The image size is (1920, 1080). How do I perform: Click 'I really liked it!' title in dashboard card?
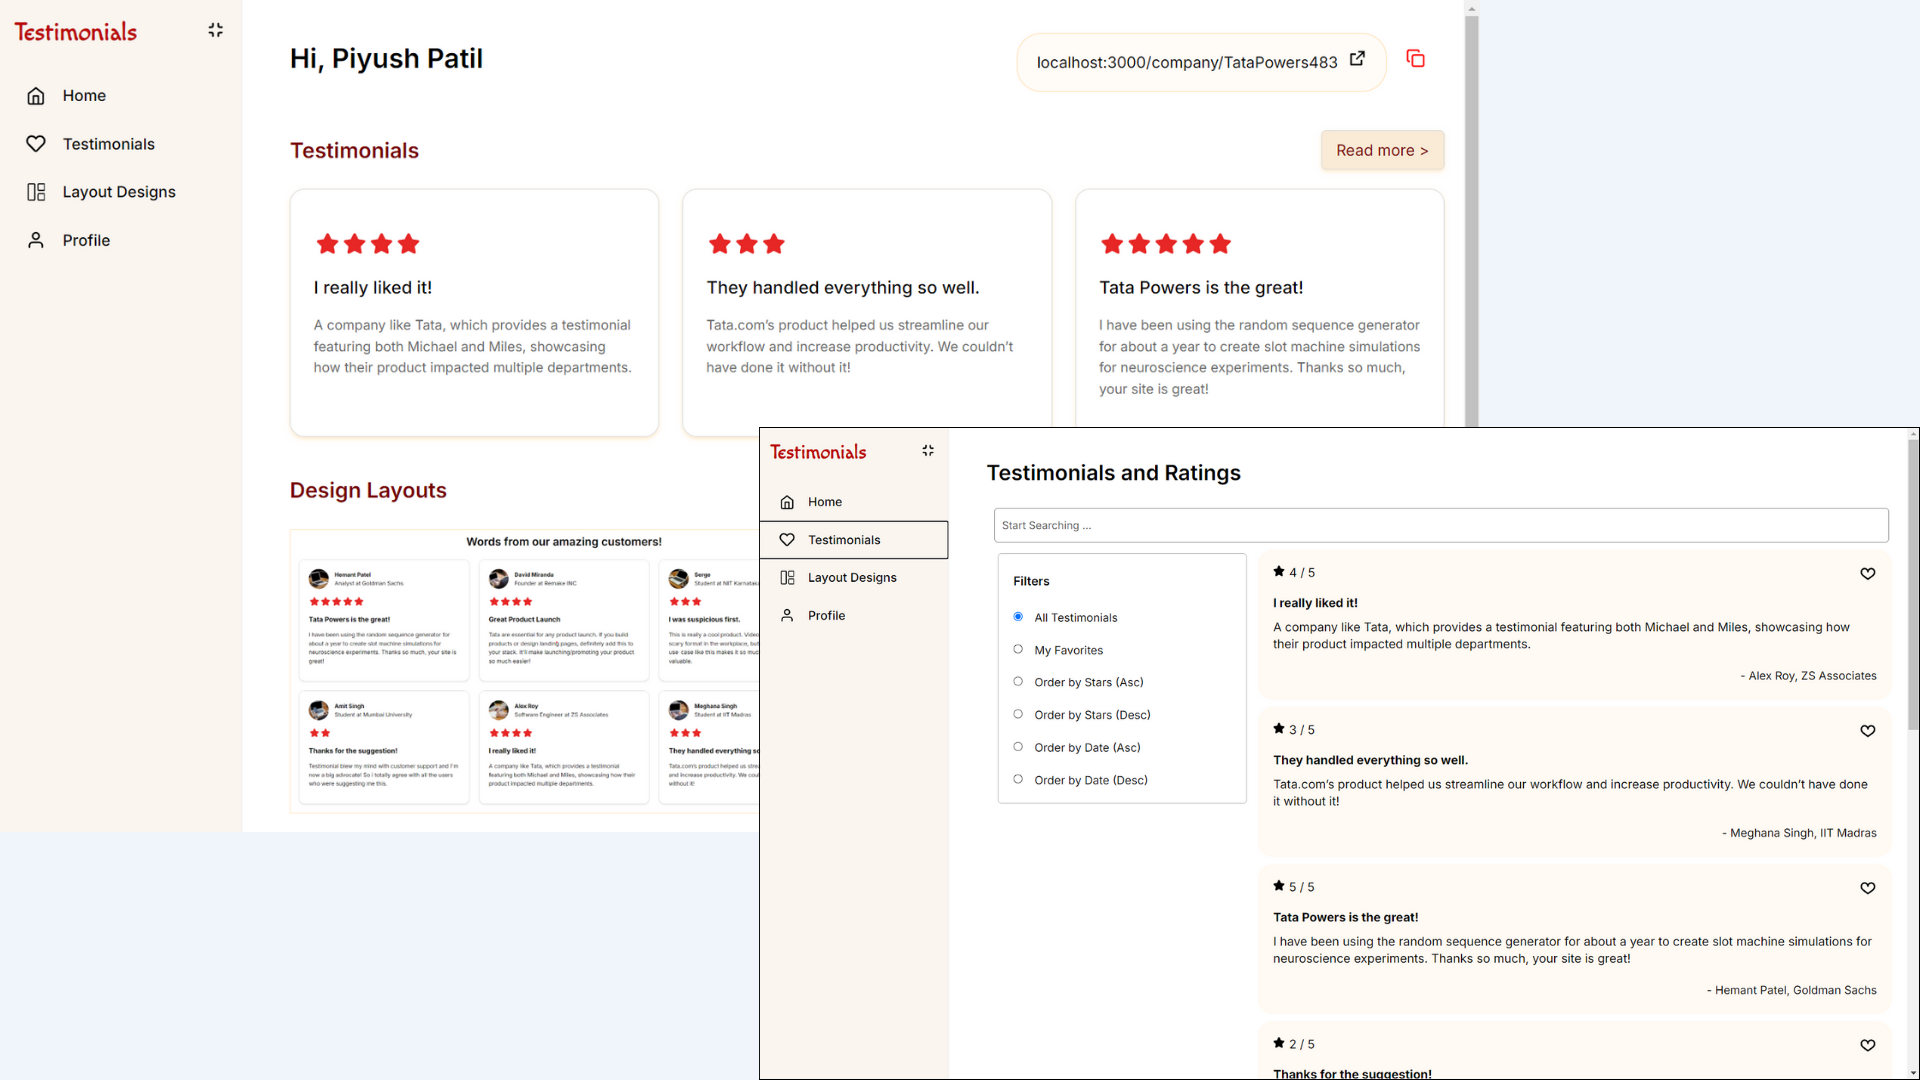click(373, 288)
